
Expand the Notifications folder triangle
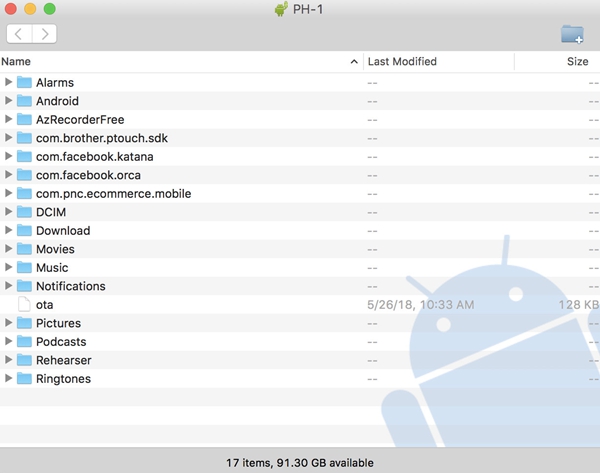8,285
